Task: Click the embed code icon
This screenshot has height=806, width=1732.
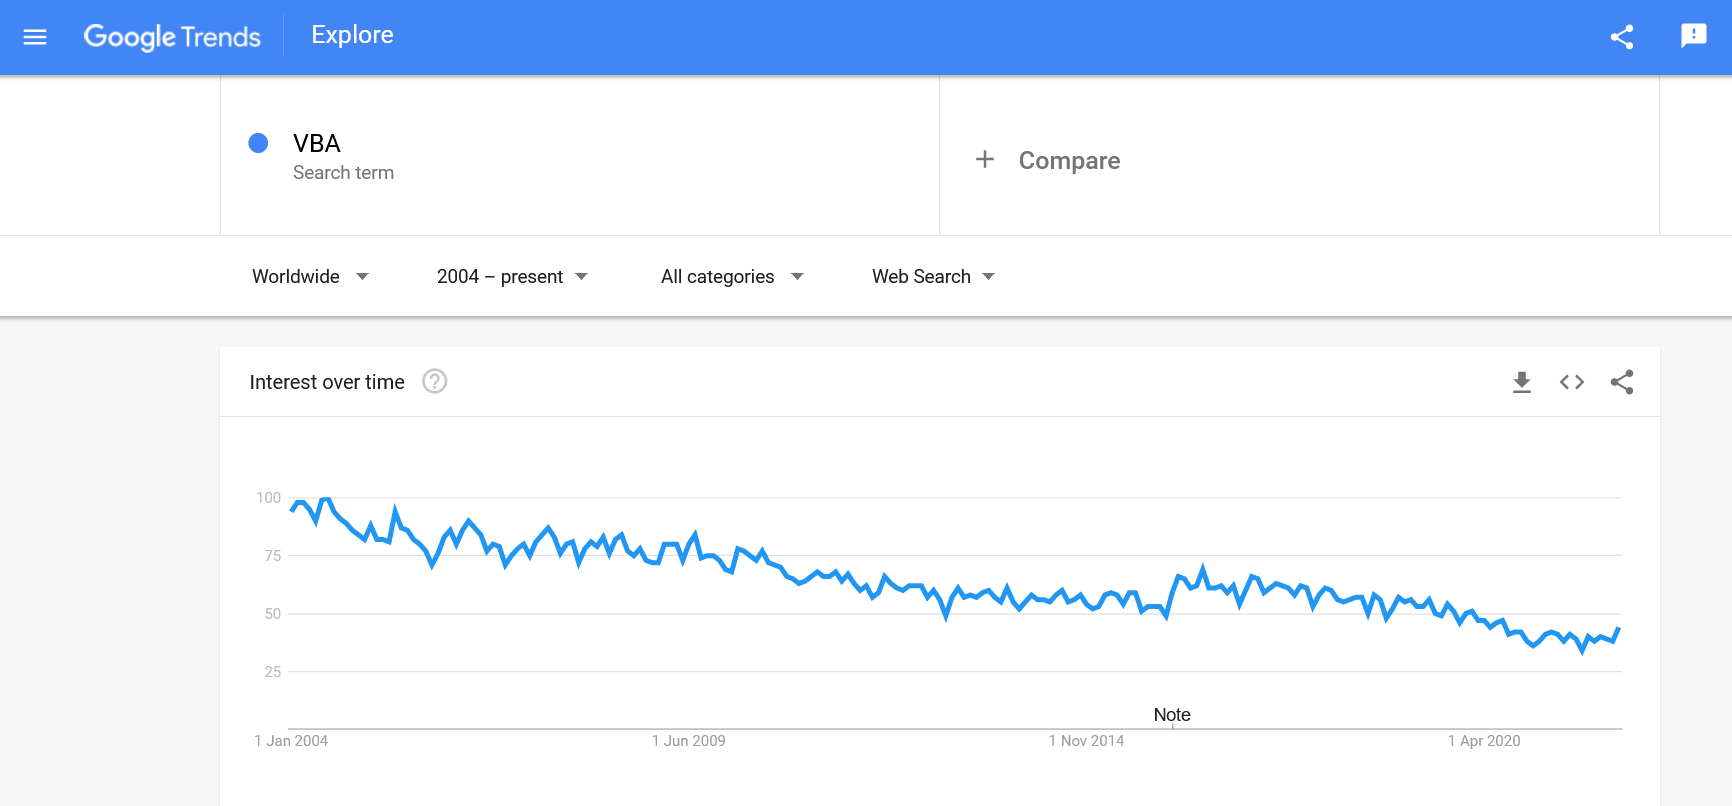Action: tap(1572, 382)
